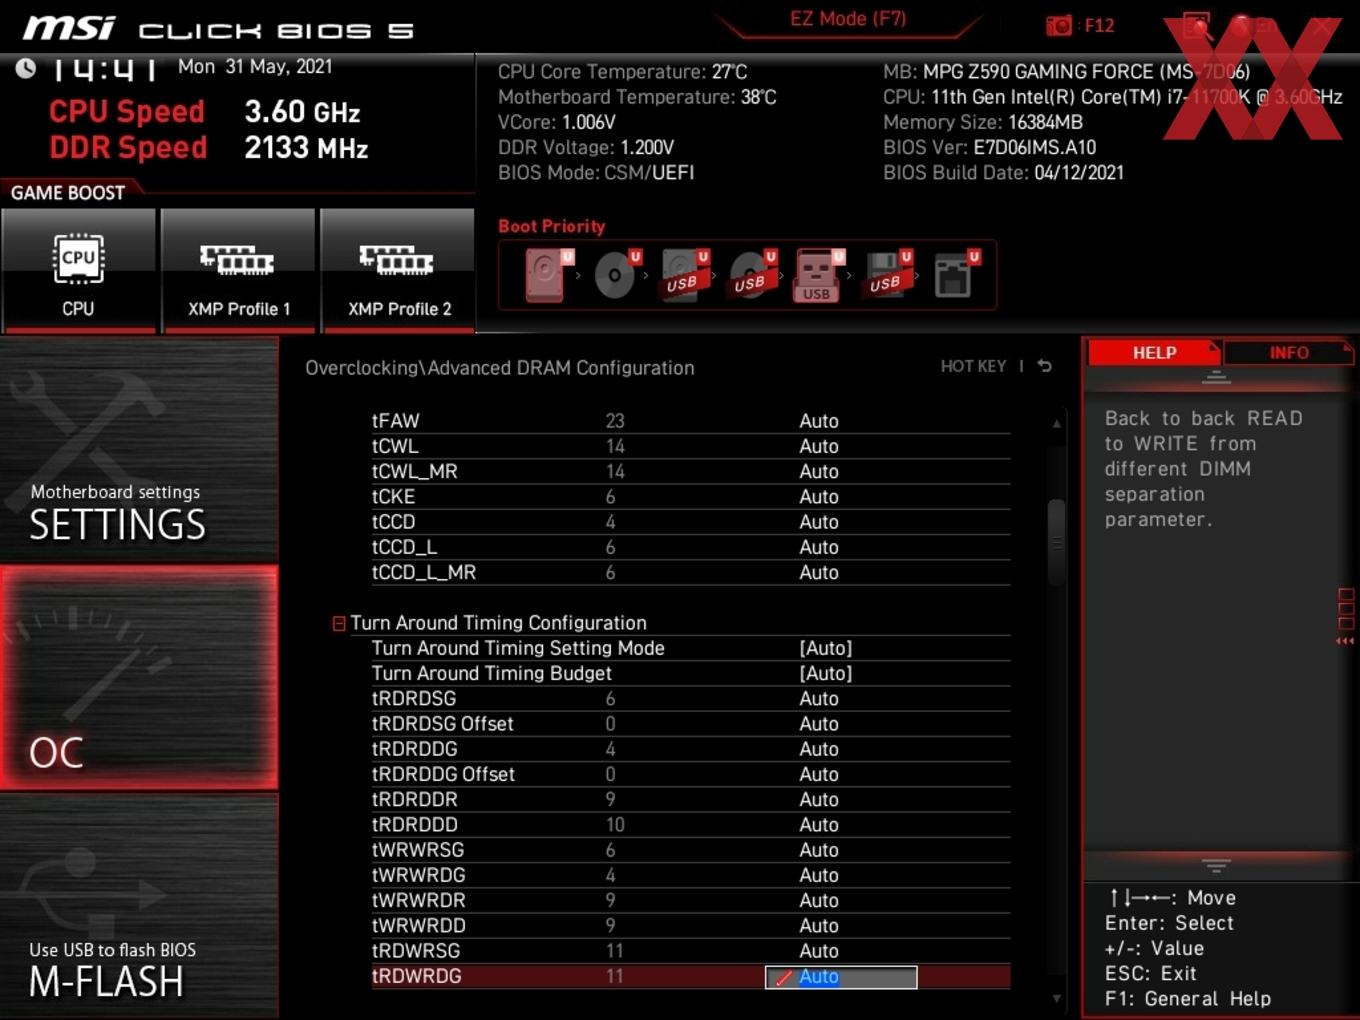The width and height of the screenshot is (1360, 1020).
Task: Click the tCKE Auto value field
Action: (819, 497)
